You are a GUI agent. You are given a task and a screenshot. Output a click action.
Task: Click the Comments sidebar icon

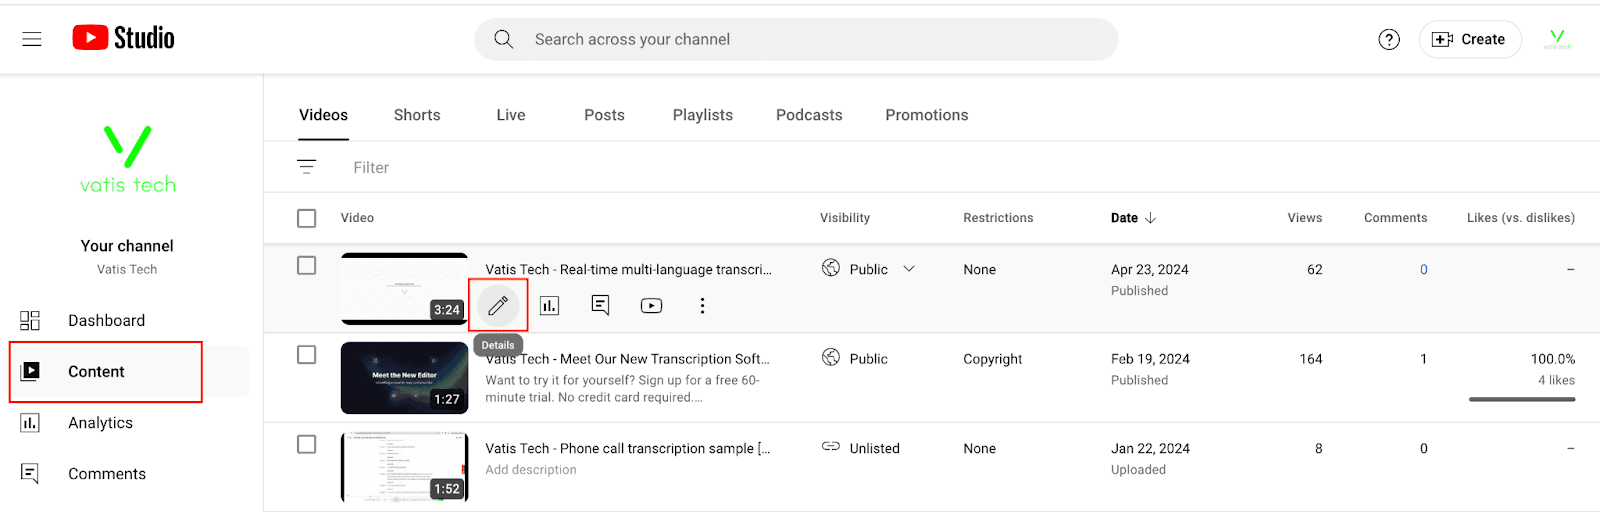[x=30, y=474]
